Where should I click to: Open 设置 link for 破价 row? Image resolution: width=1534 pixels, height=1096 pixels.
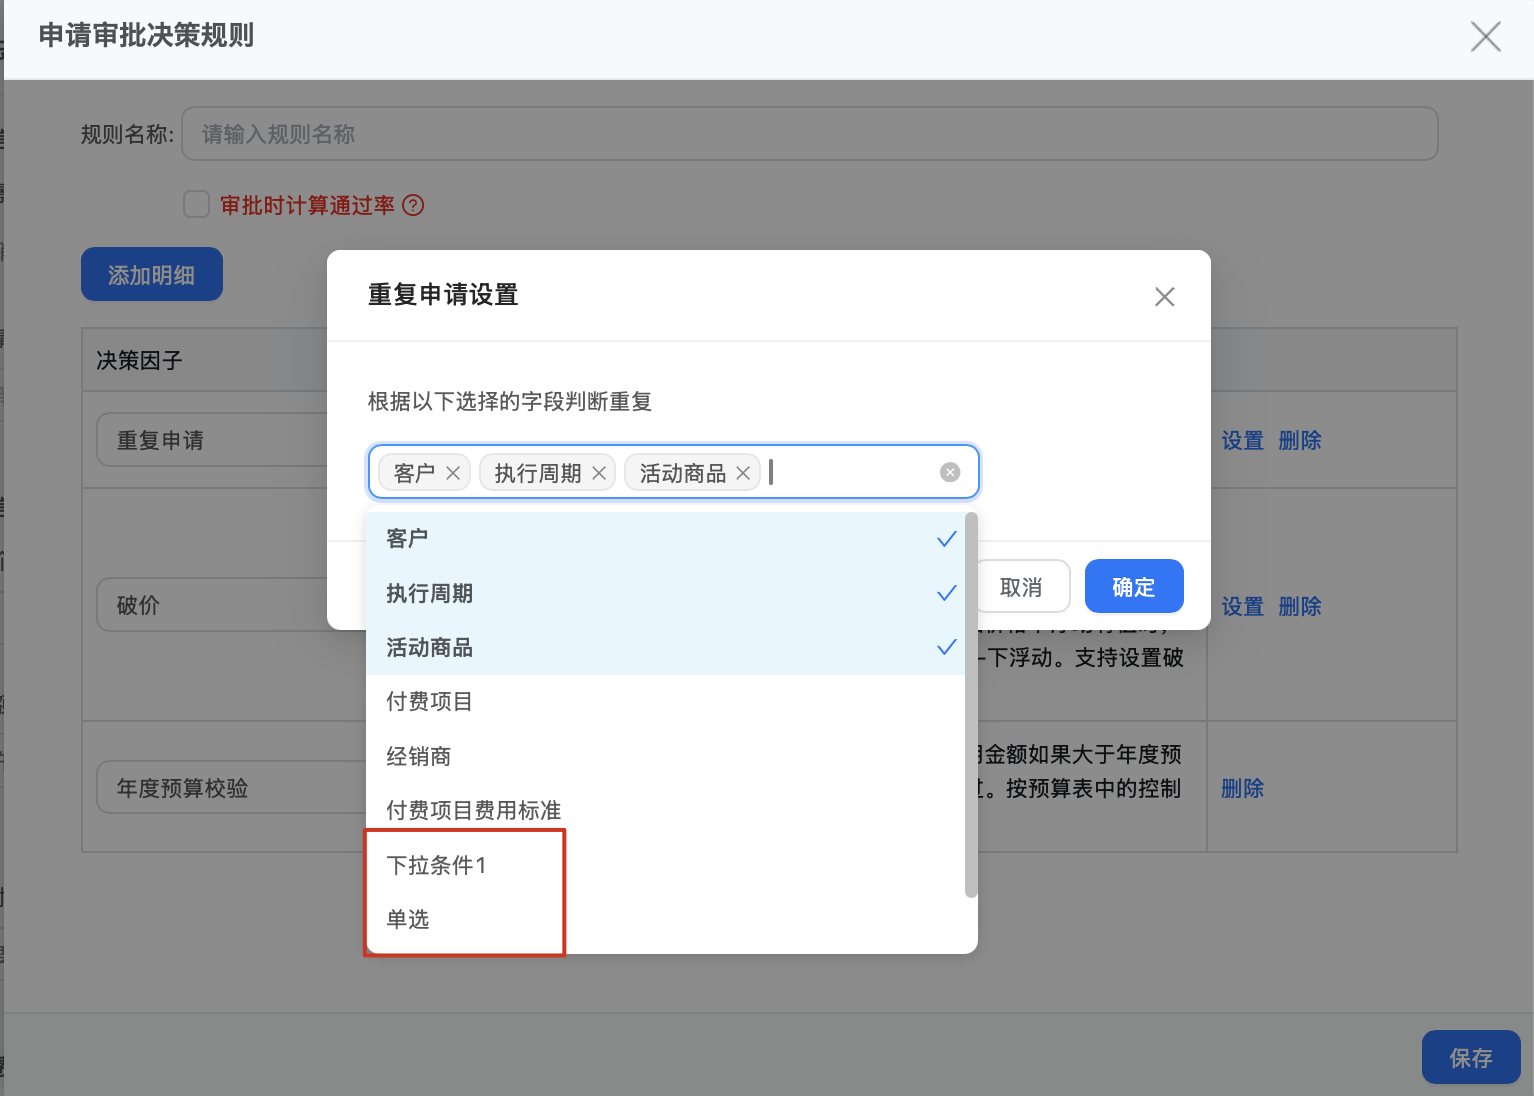[x=1242, y=607]
